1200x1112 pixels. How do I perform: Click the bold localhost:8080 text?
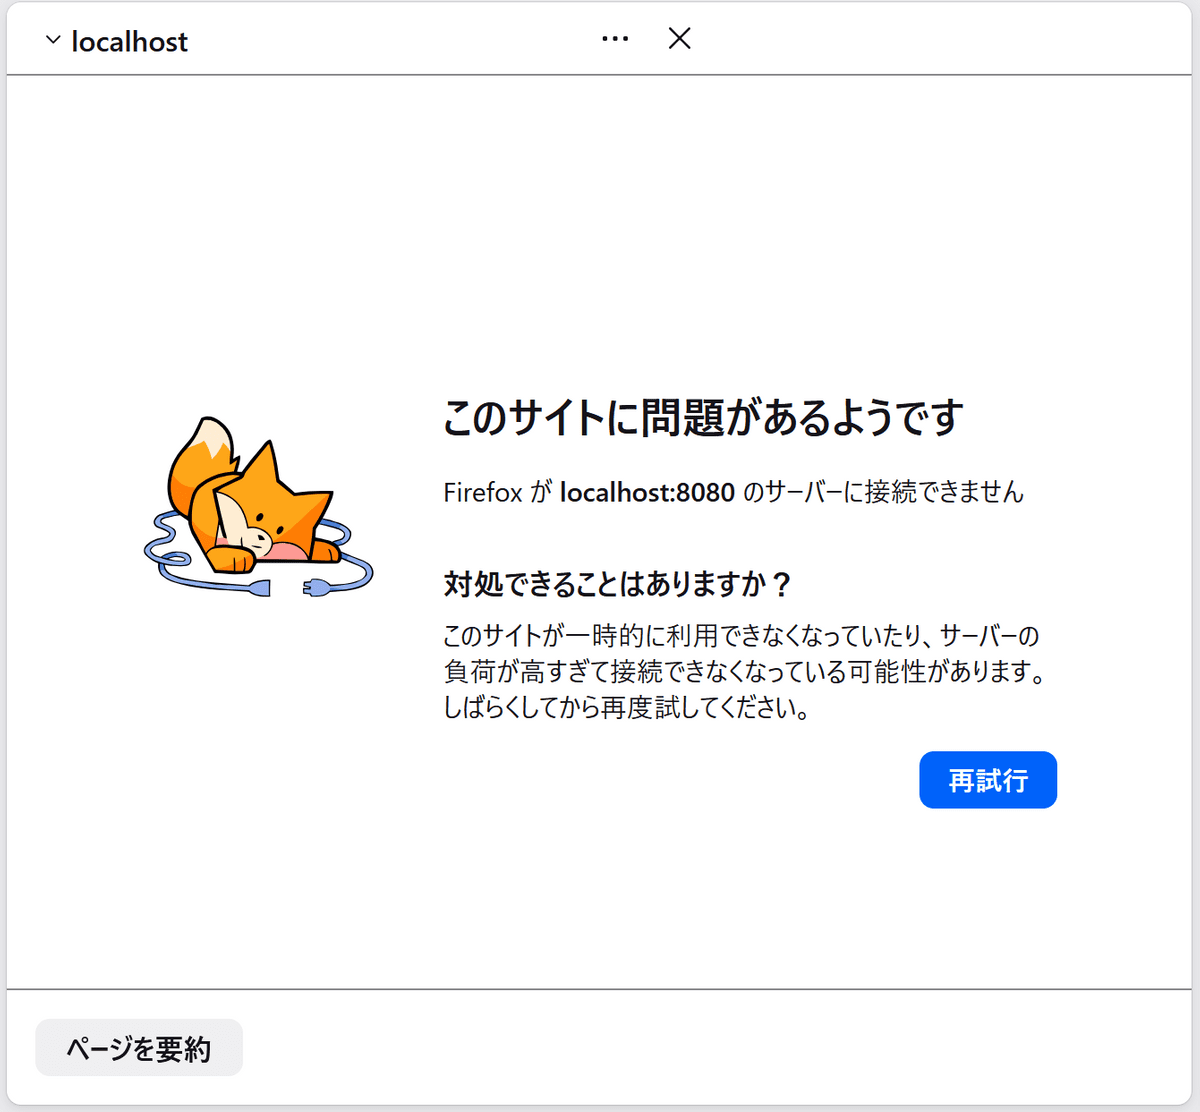point(647,492)
